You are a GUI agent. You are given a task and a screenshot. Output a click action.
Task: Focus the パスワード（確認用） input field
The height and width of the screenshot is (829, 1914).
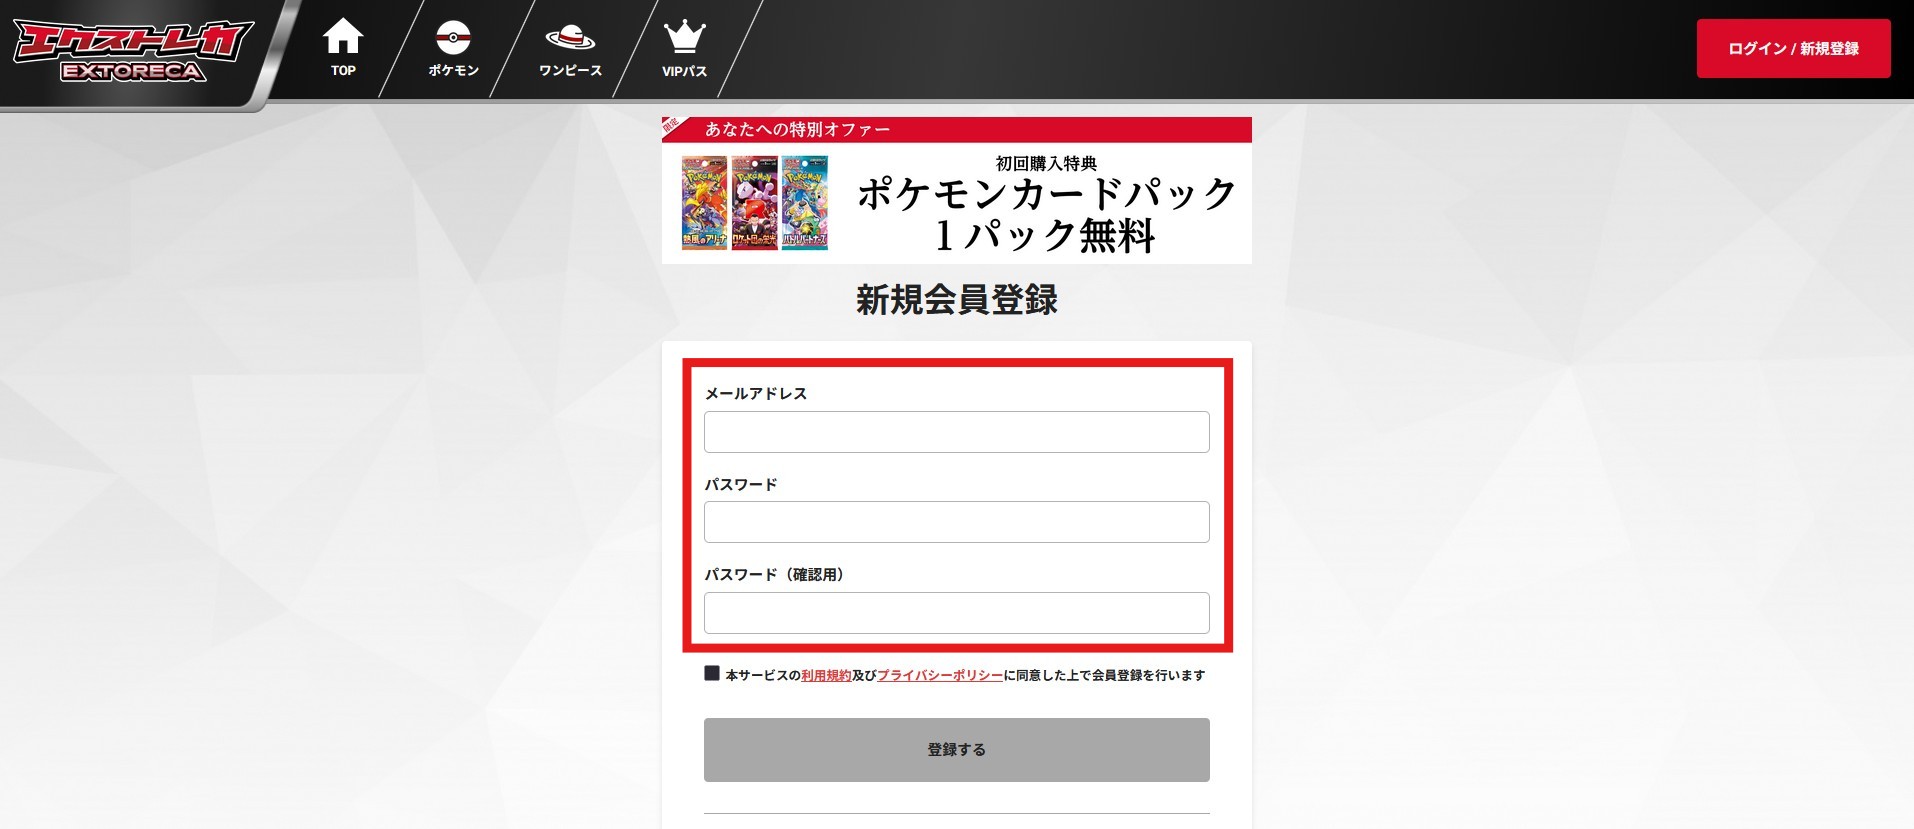(x=956, y=613)
